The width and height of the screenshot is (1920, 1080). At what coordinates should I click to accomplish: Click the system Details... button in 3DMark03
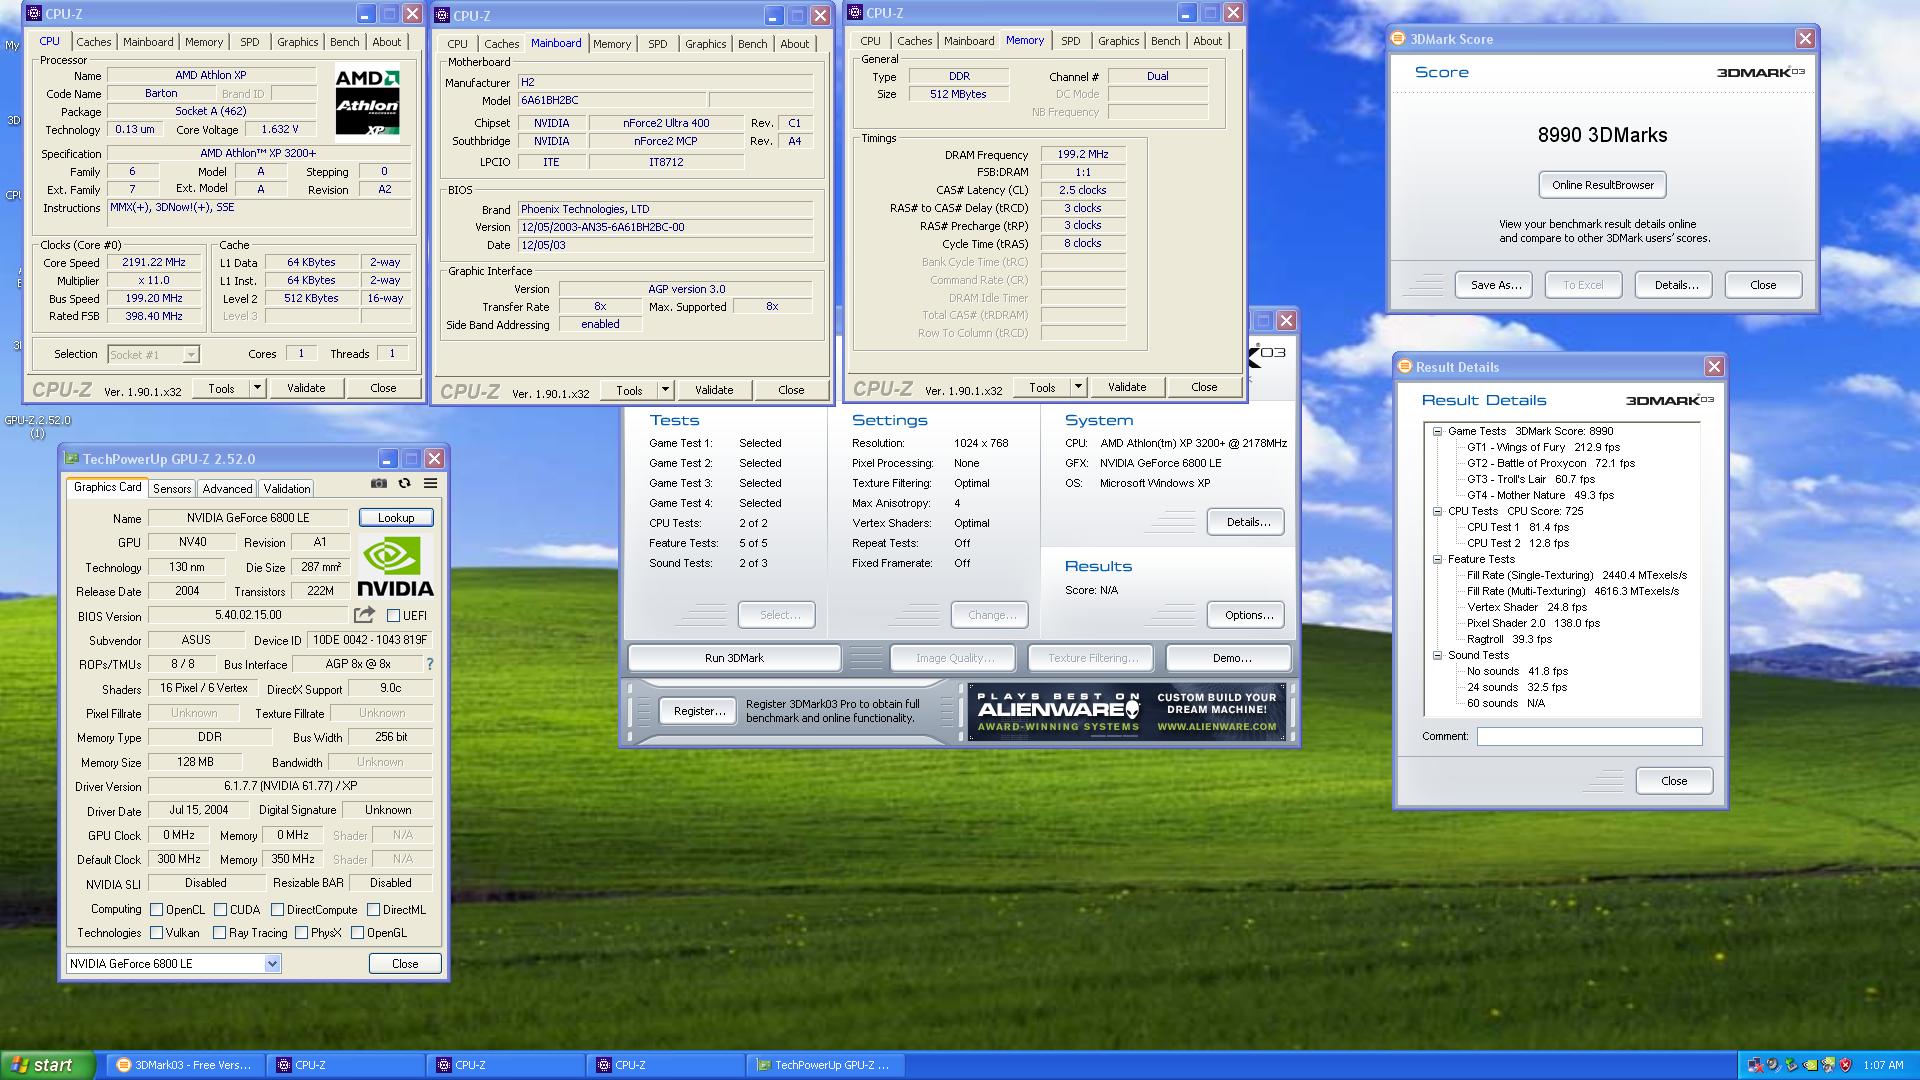1246,522
